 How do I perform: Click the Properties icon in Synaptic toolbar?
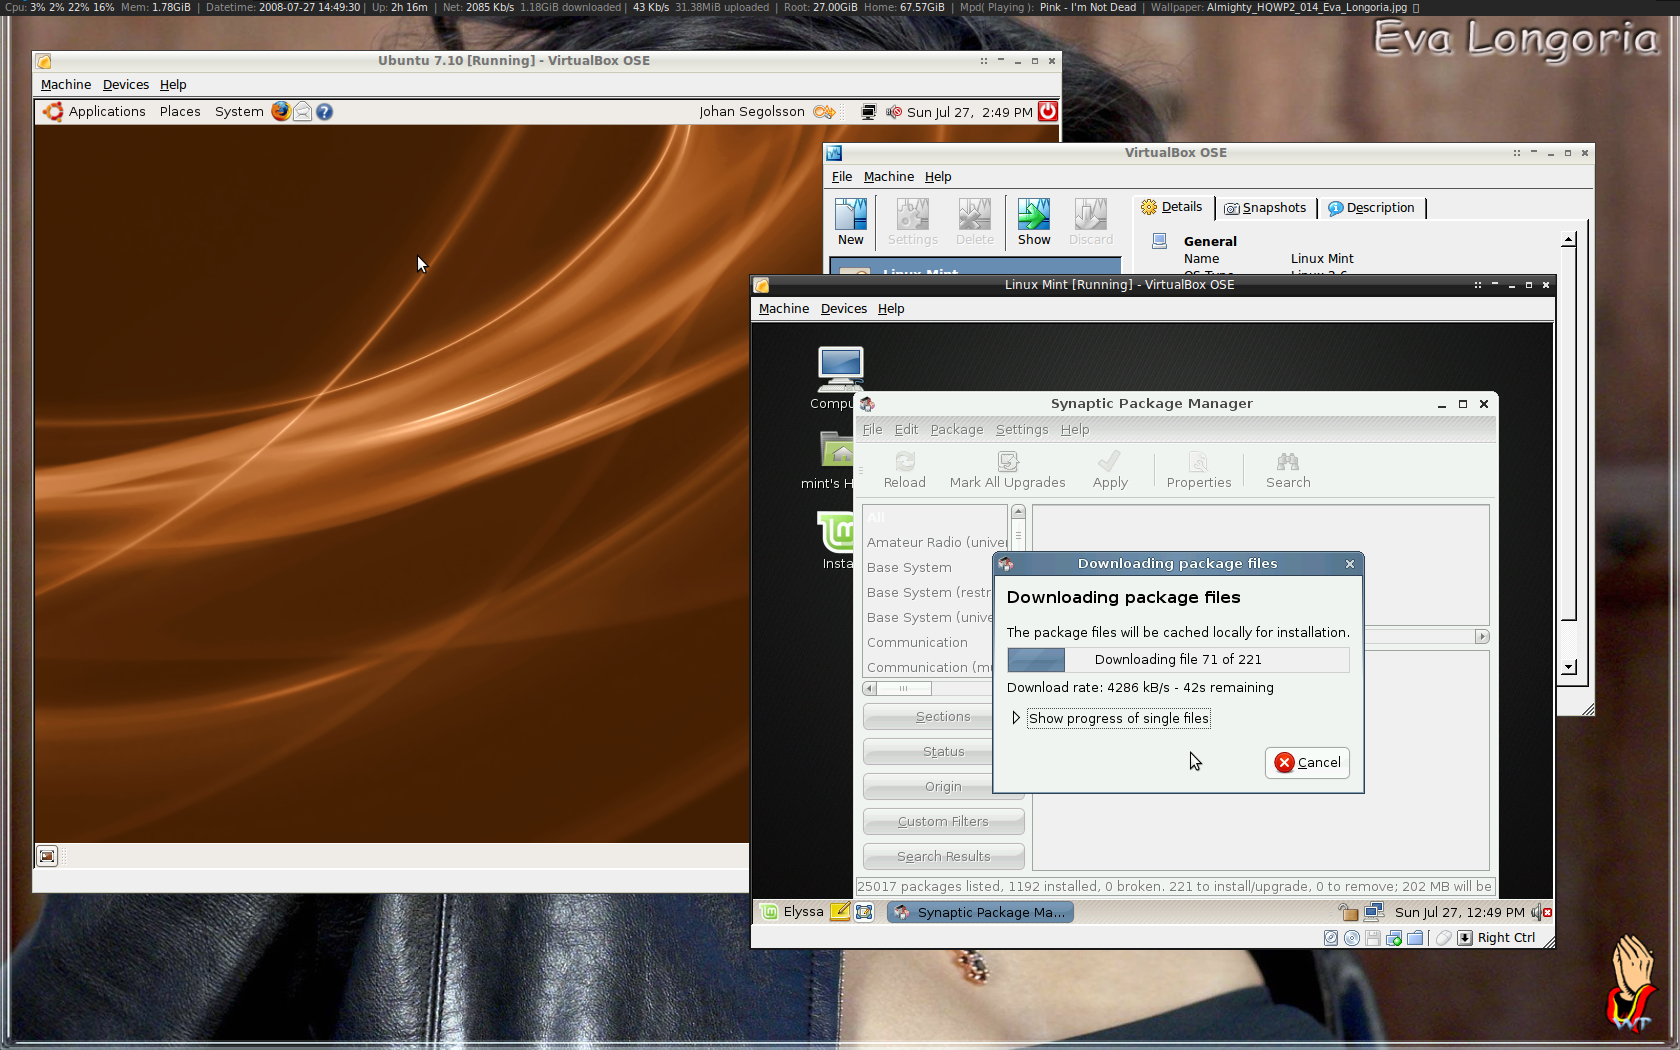click(1198, 470)
